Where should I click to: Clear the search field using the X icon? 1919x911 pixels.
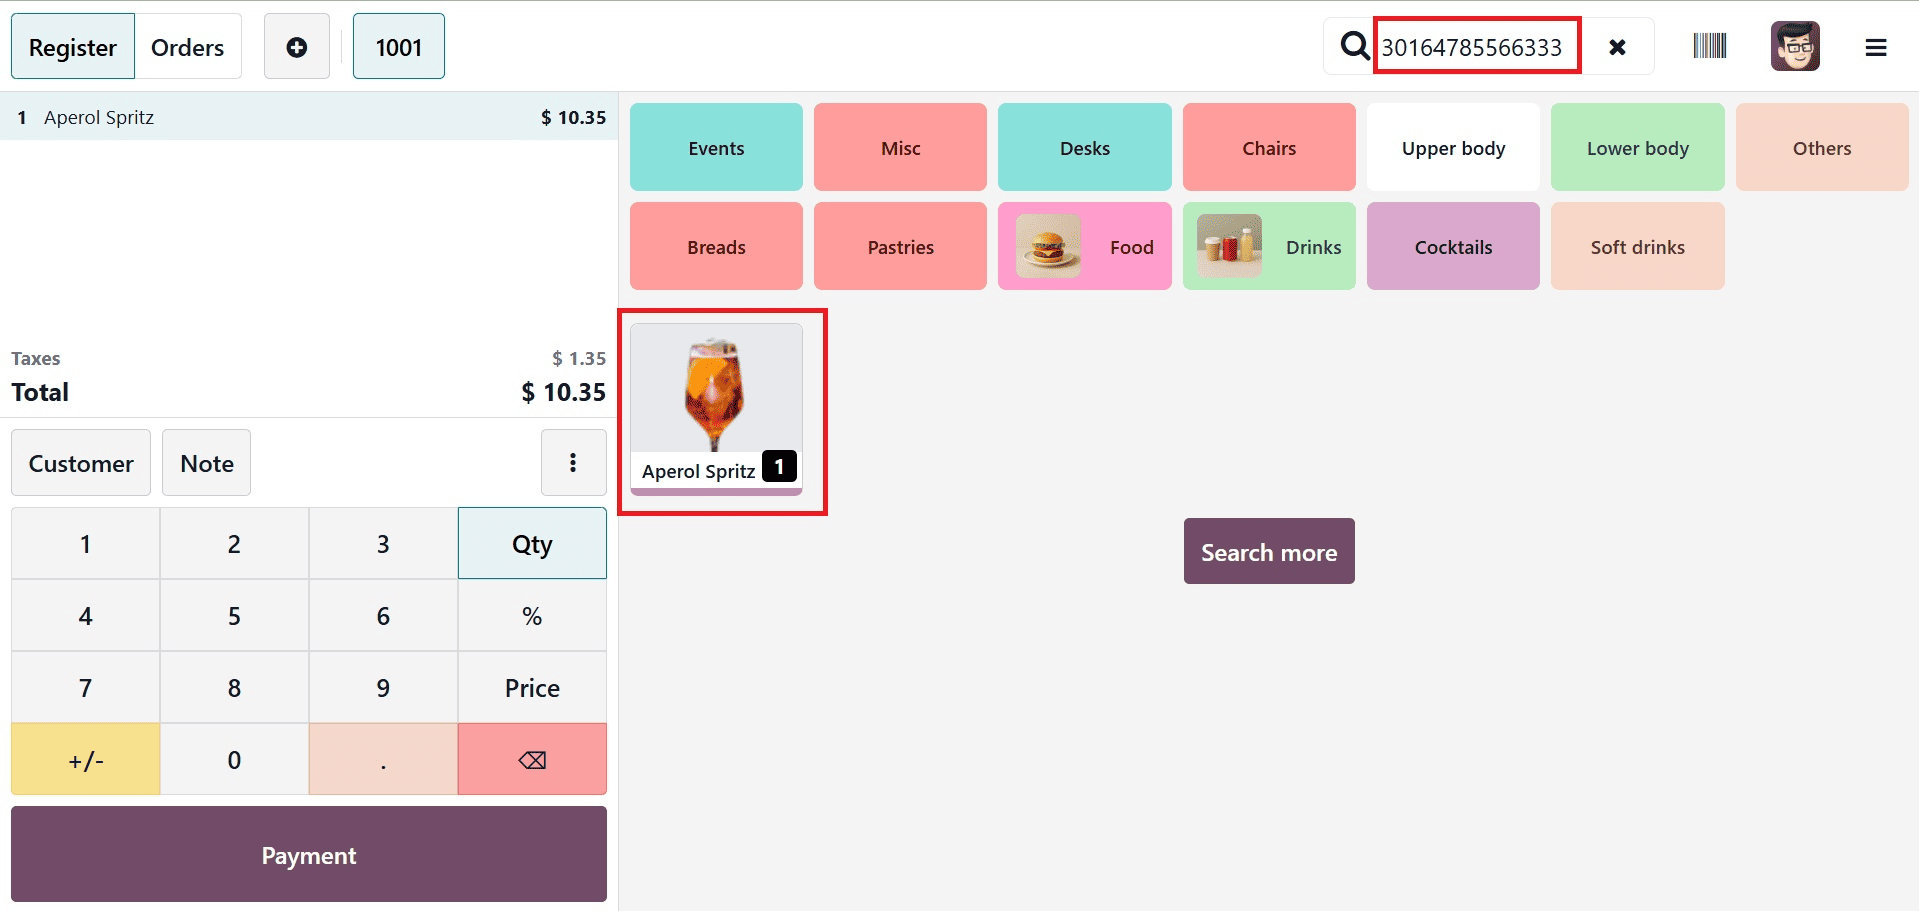point(1618,45)
